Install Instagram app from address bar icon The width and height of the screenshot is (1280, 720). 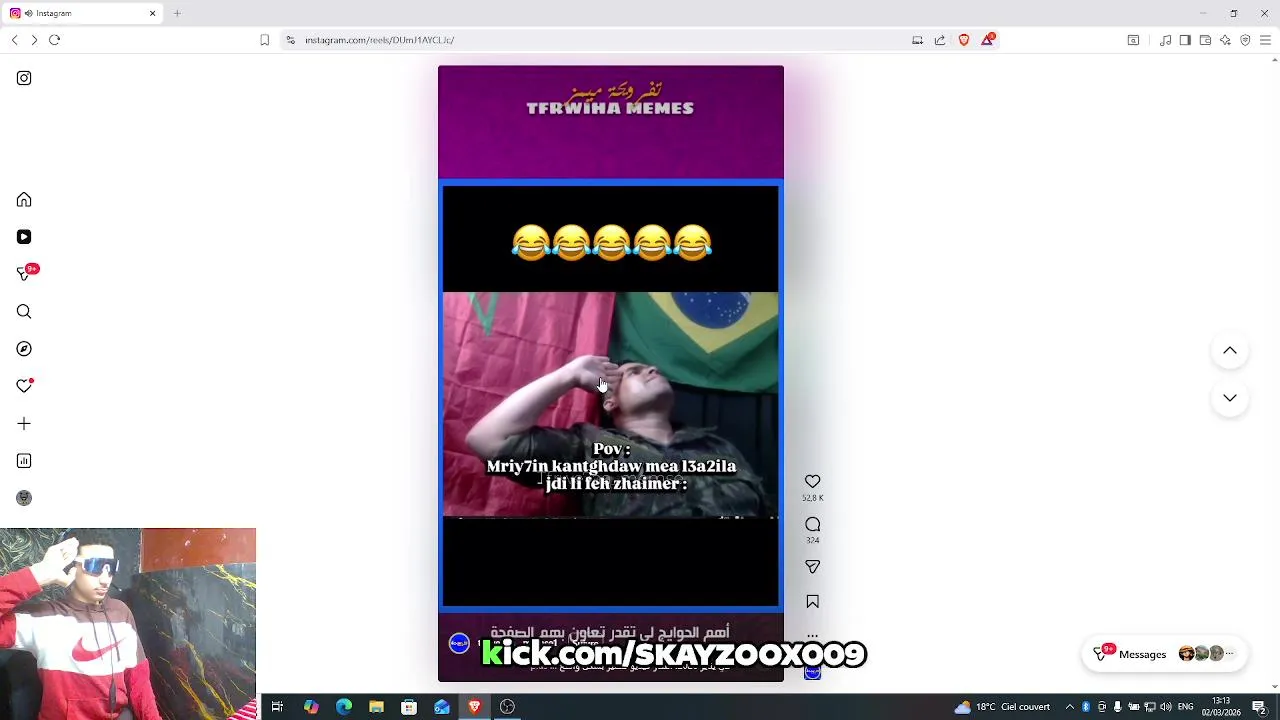click(x=917, y=40)
